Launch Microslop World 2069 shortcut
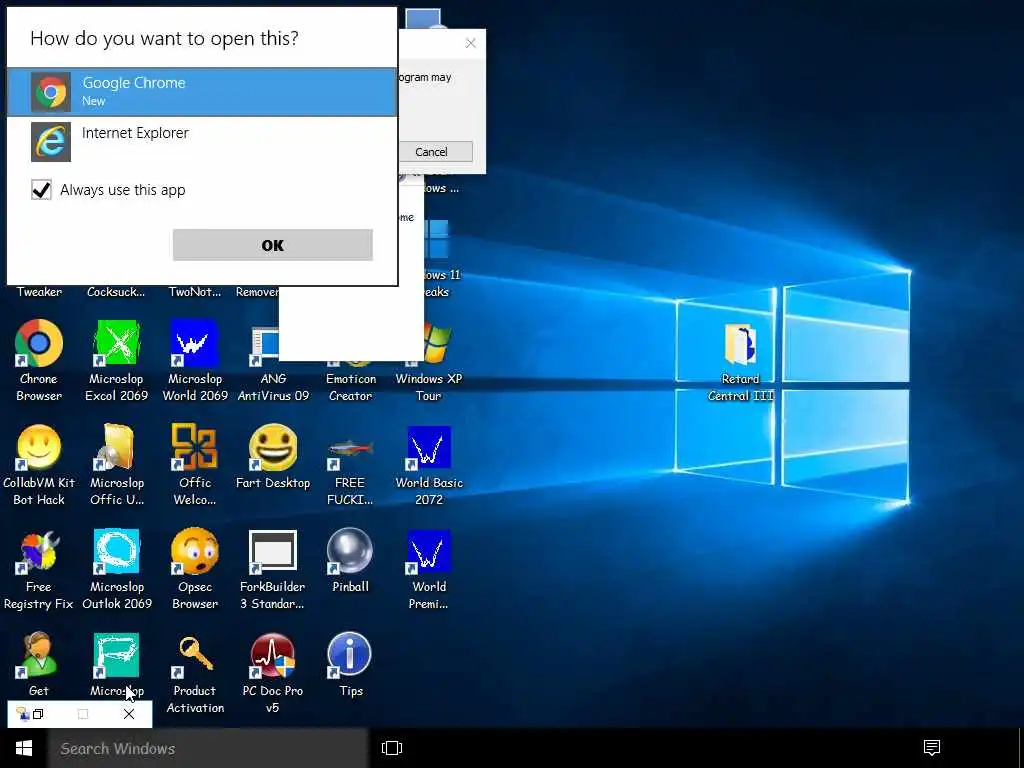The image size is (1024, 768). pos(195,360)
